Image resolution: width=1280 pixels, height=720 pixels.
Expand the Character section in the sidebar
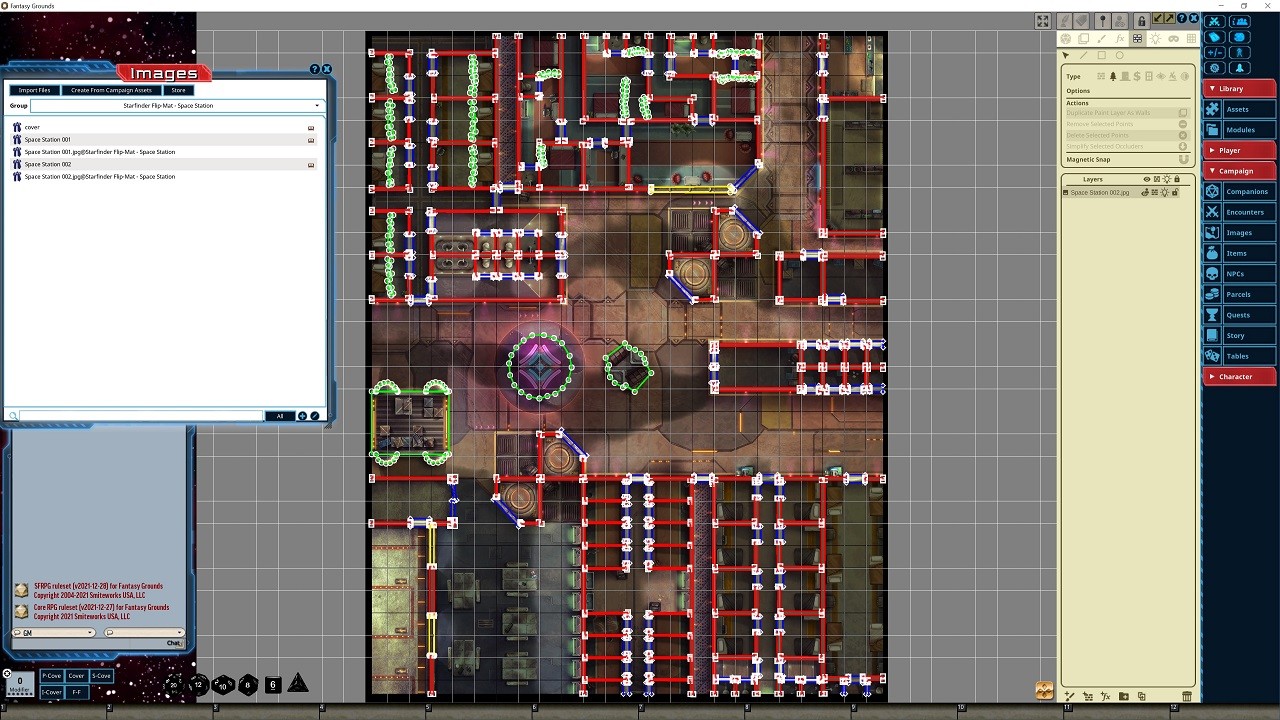pos(1239,376)
